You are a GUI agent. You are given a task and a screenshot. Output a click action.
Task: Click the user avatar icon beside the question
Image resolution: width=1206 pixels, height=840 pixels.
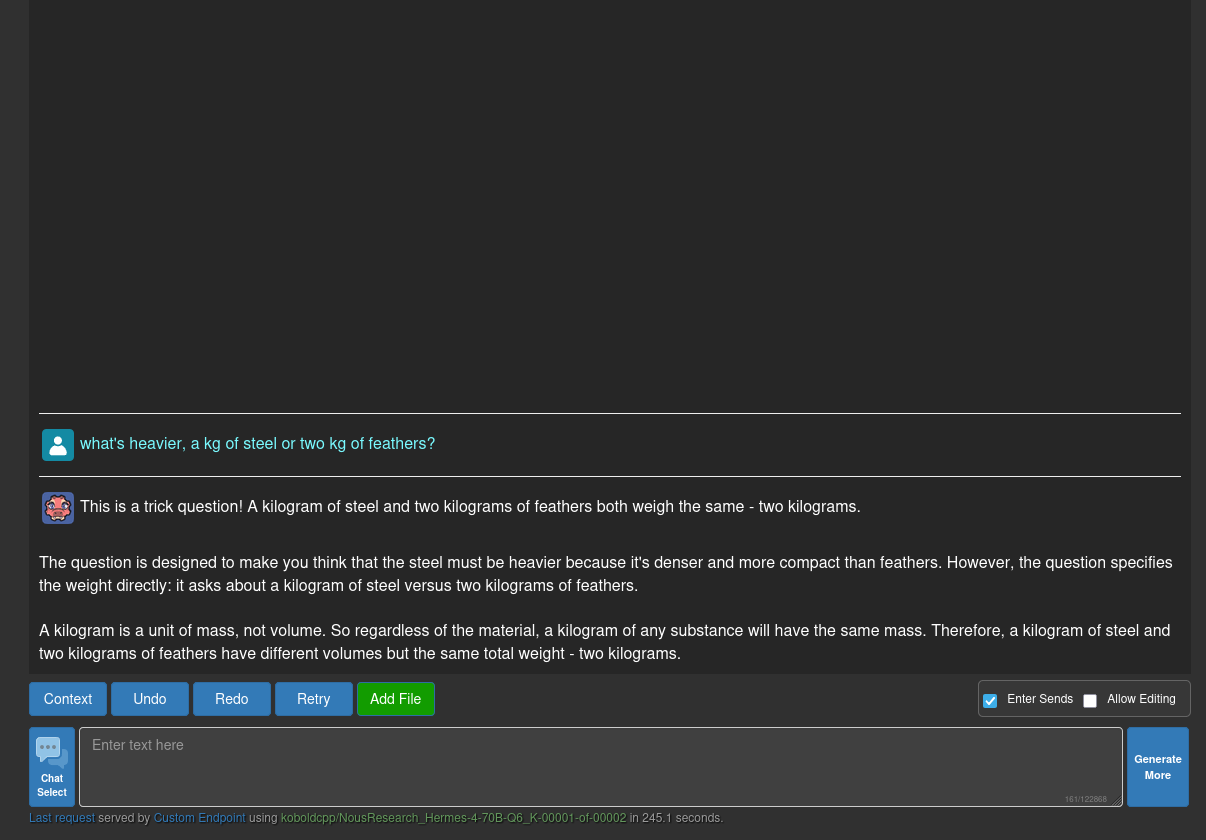click(58, 444)
